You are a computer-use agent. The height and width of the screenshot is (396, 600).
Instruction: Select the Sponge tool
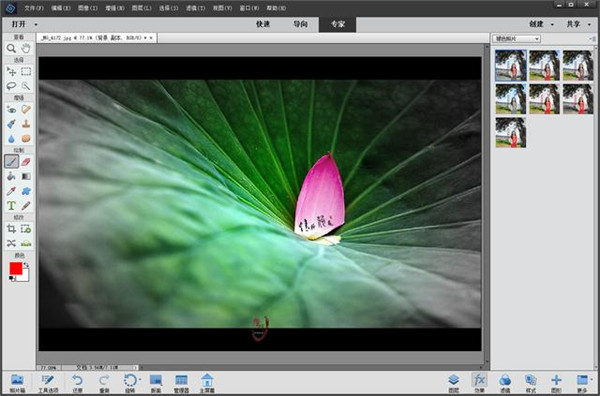click(x=26, y=139)
